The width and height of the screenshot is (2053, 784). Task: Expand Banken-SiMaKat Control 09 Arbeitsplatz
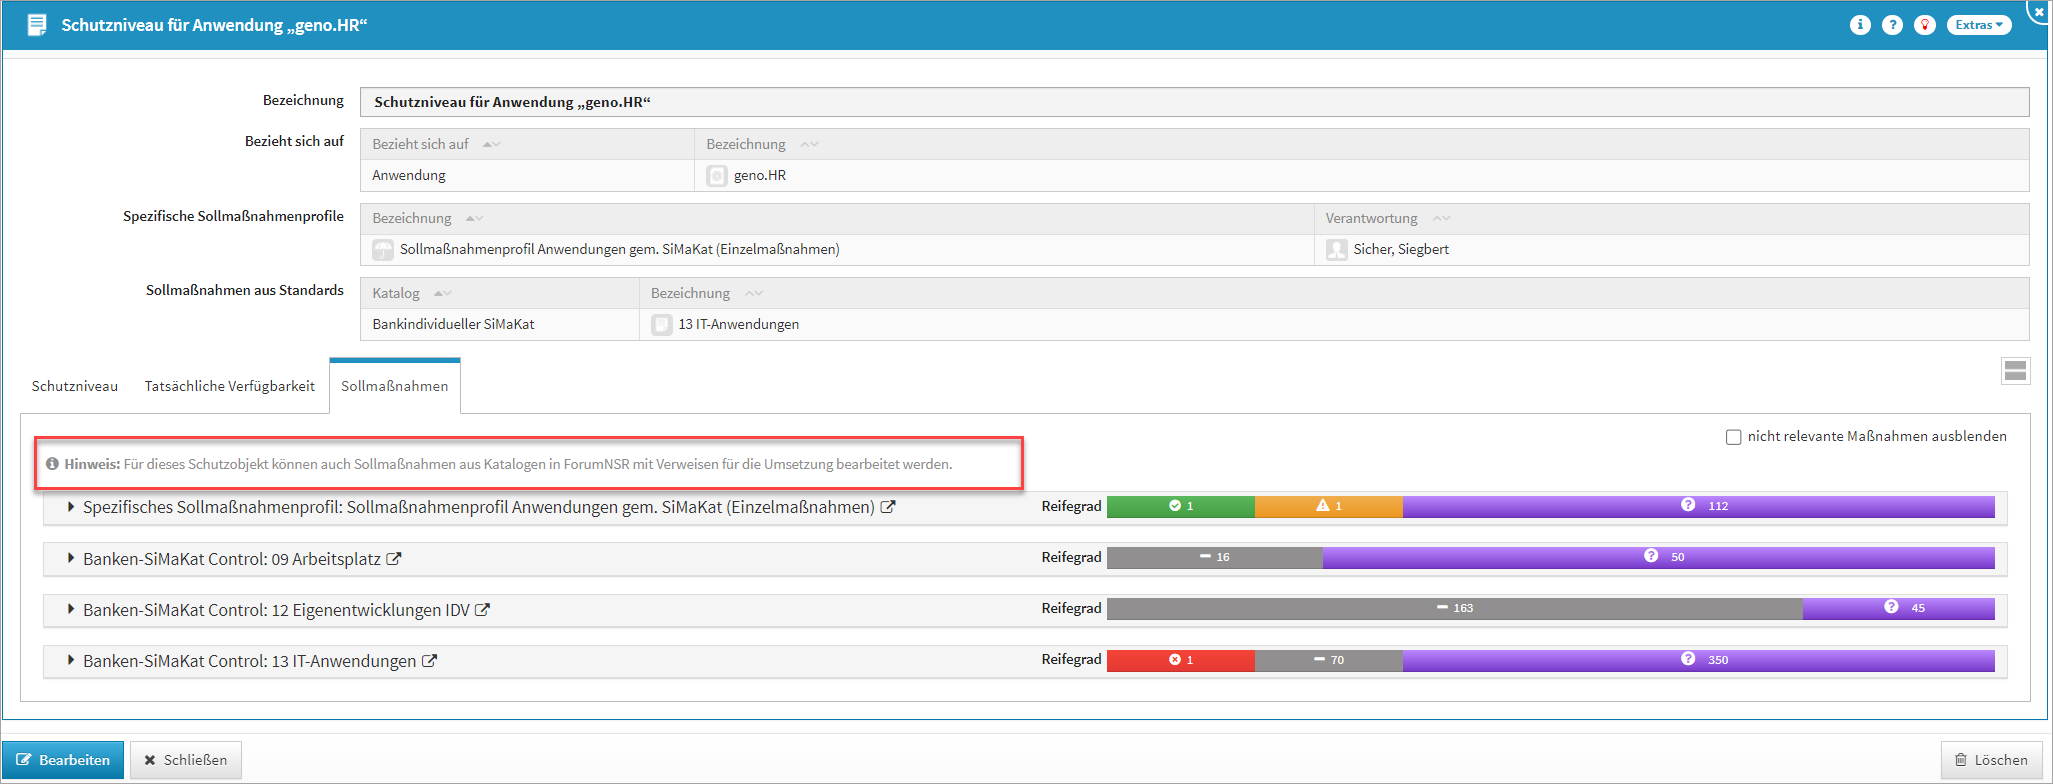tap(71, 558)
